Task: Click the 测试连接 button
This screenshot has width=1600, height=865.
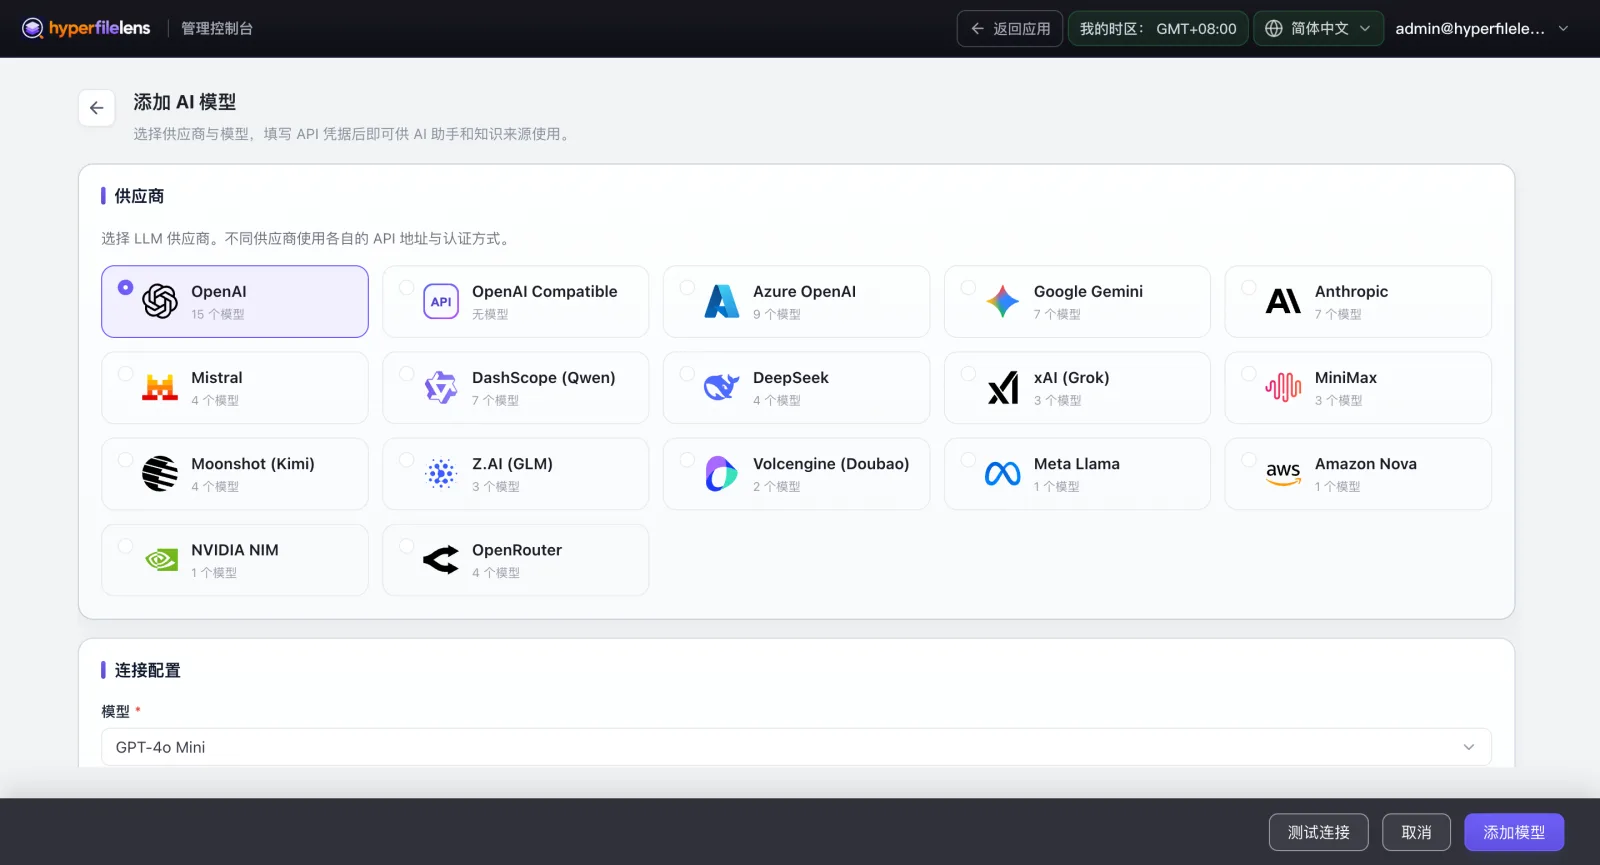Action: click(x=1318, y=832)
